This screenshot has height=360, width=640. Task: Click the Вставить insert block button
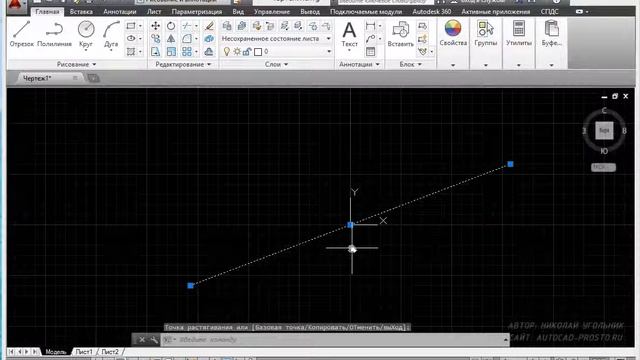click(400, 35)
